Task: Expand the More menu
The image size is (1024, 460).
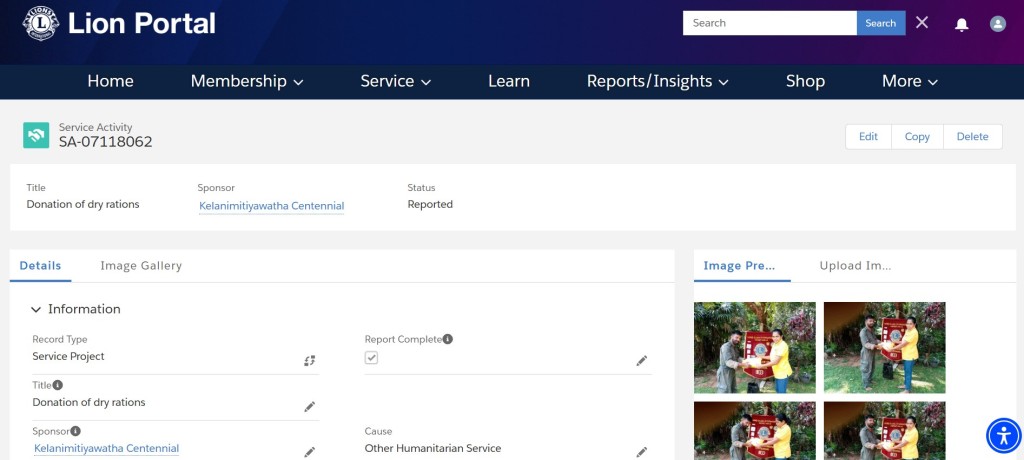Action: pyautogui.click(x=910, y=81)
